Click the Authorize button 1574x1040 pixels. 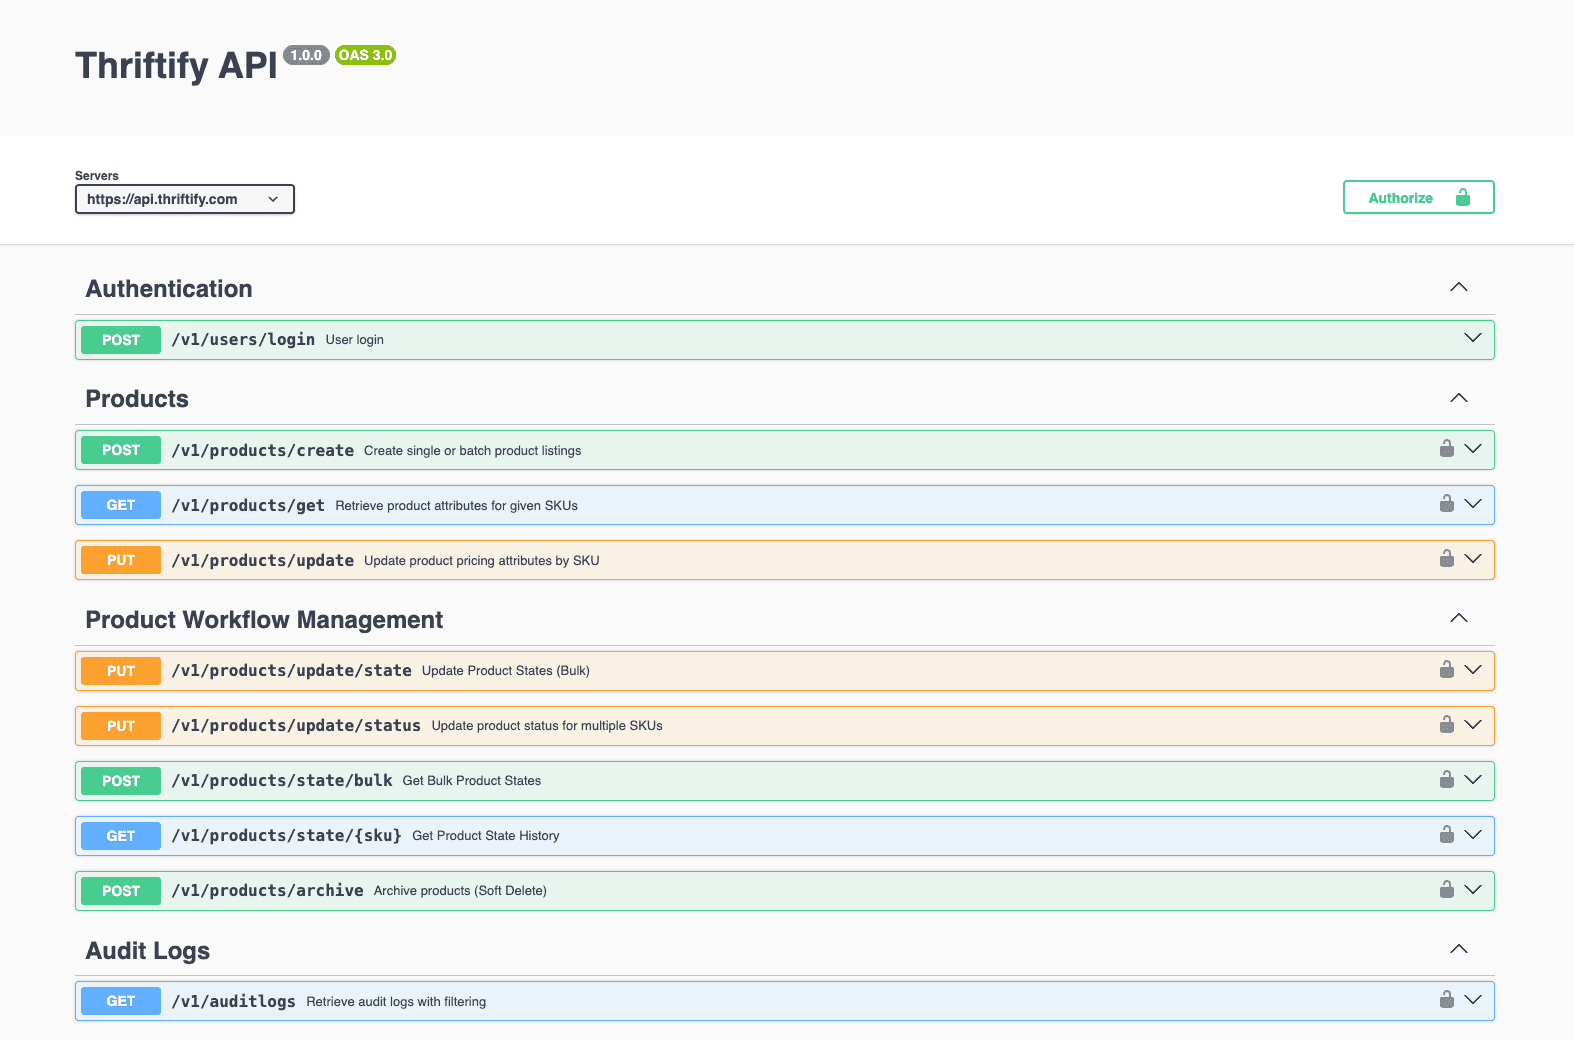pyautogui.click(x=1418, y=197)
